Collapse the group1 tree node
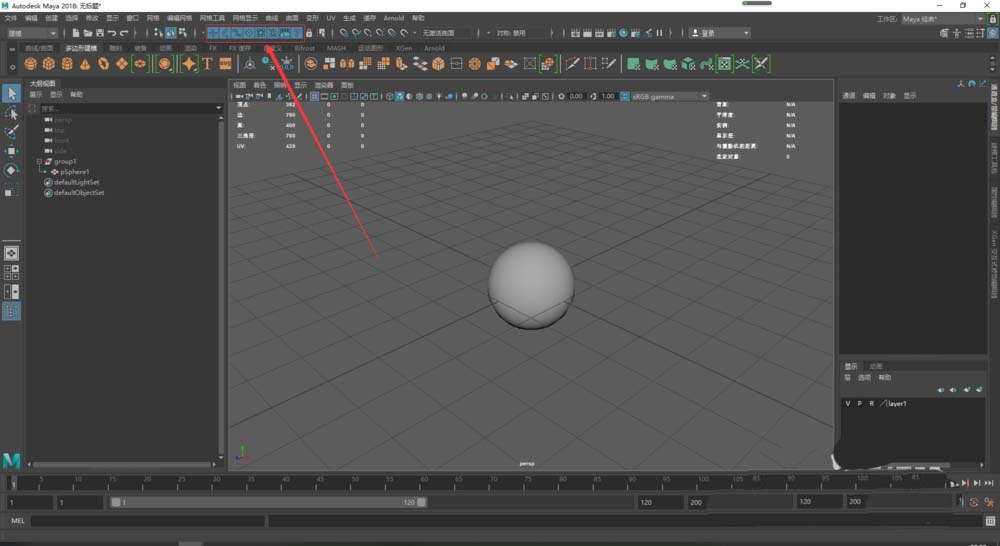 click(39, 161)
